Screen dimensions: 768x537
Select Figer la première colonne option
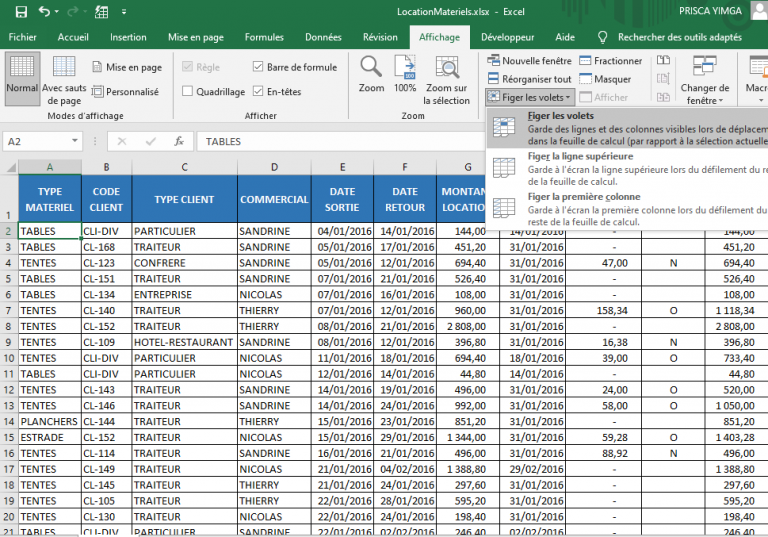click(584, 197)
